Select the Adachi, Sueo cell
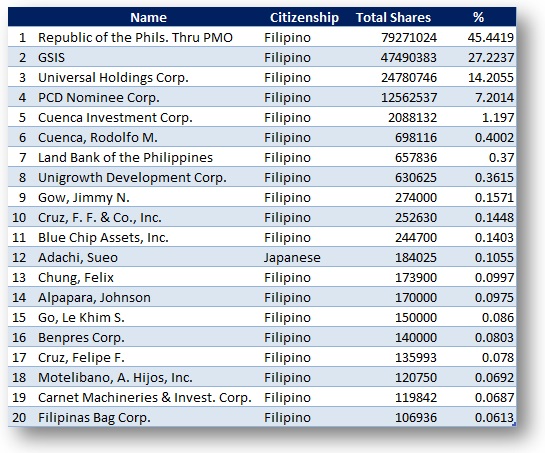The image size is (545, 453). [x=78, y=258]
